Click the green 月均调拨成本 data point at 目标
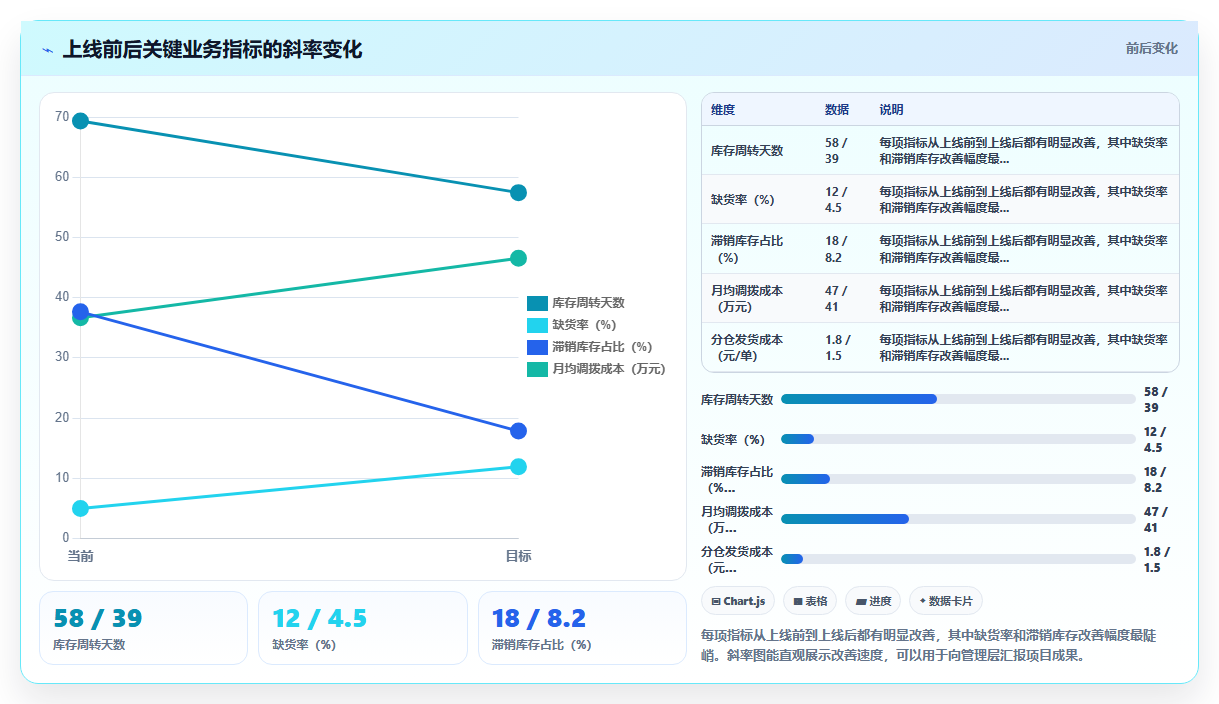 pyautogui.click(x=518, y=258)
